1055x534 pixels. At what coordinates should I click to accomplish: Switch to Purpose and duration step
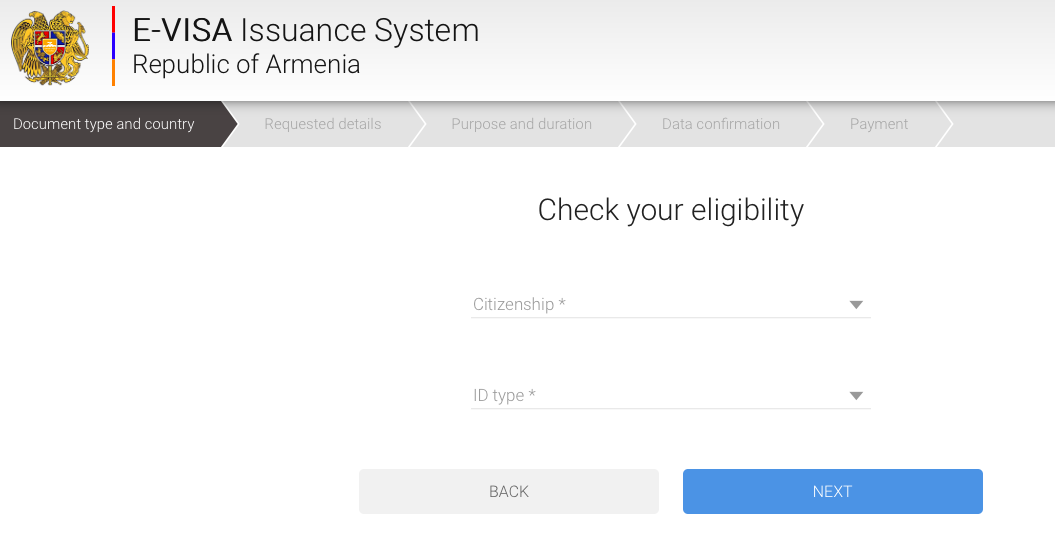click(521, 124)
